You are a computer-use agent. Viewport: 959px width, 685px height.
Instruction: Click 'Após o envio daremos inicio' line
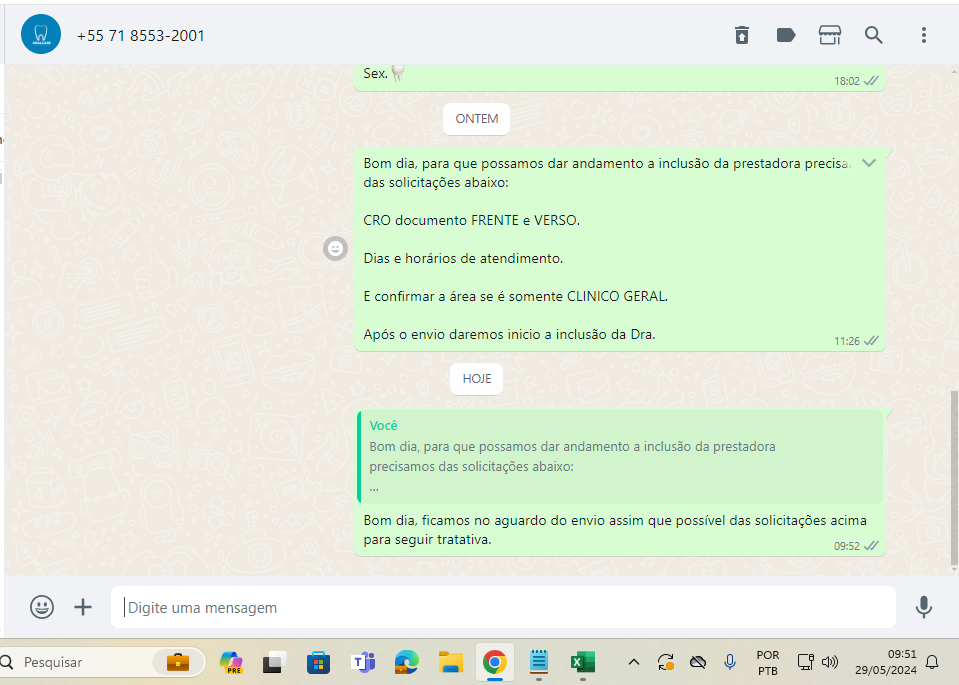click(x=509, y=335)
